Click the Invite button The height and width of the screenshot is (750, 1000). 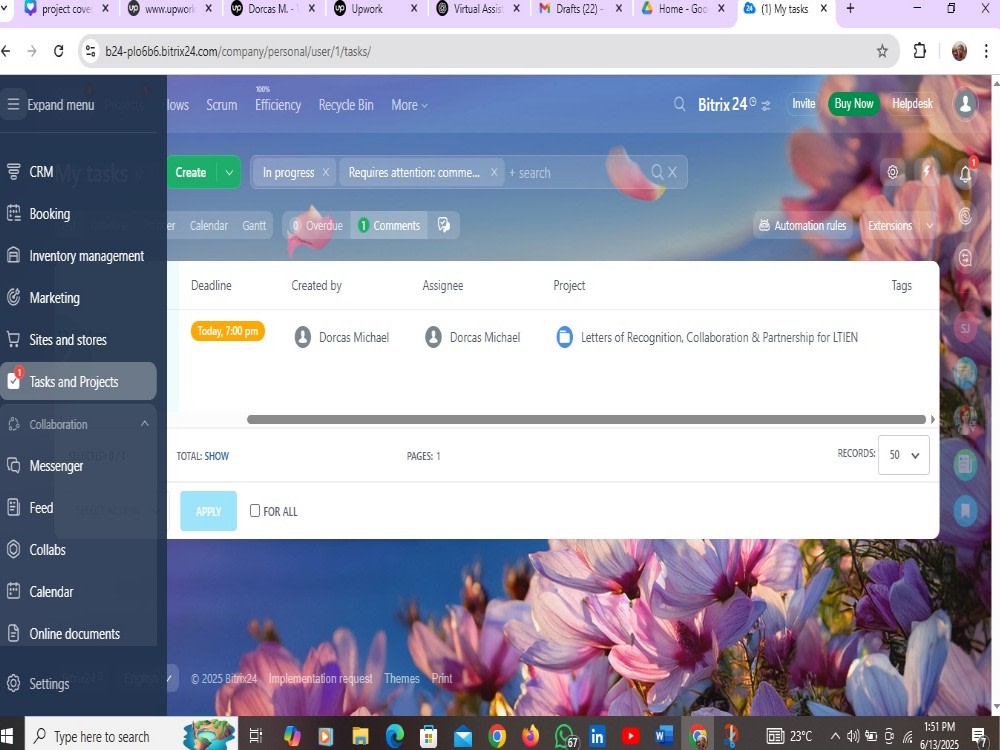click(804, 103)
